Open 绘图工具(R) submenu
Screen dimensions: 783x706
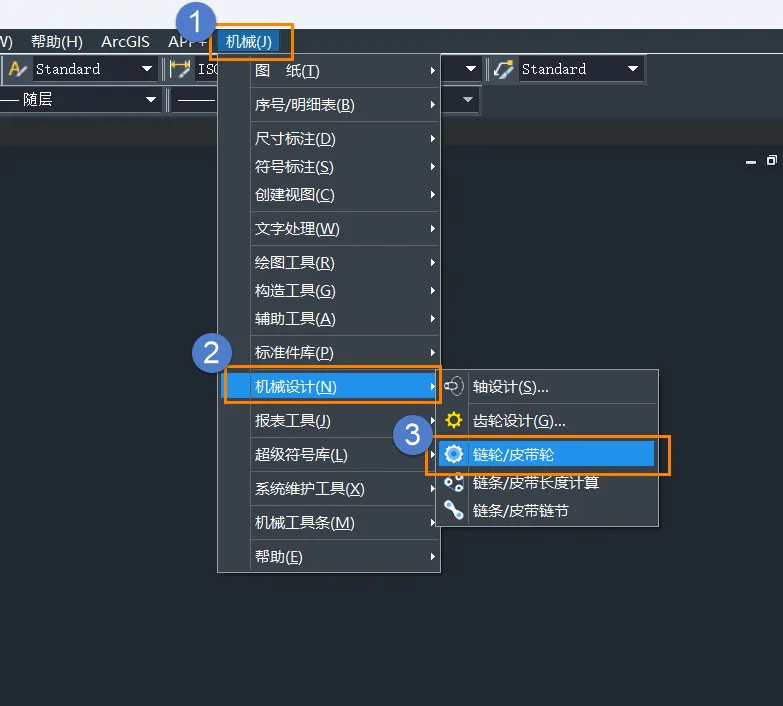pyautogui.click(x=345, y=262)
